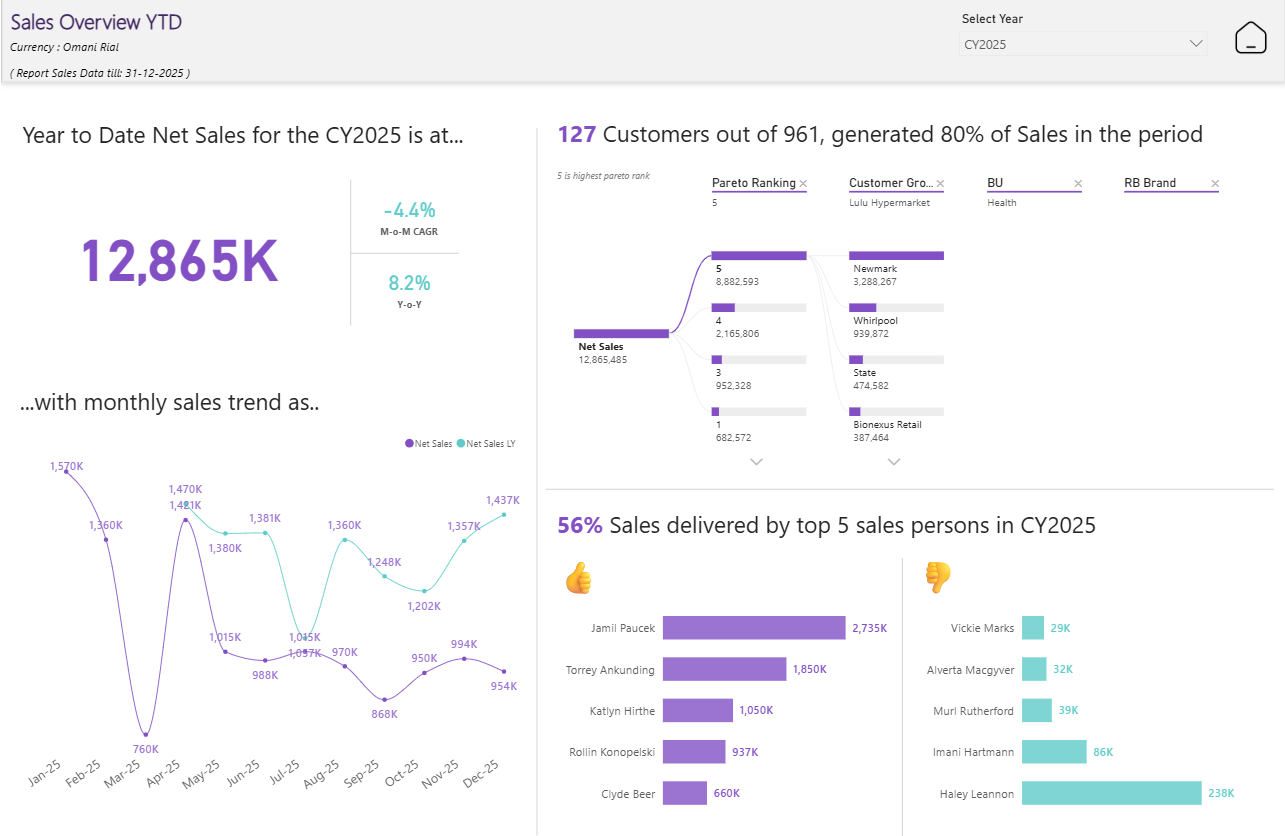This screenshot has width=1285, height=836.
Task: Click the home icon button
Action: point(1251,38)
